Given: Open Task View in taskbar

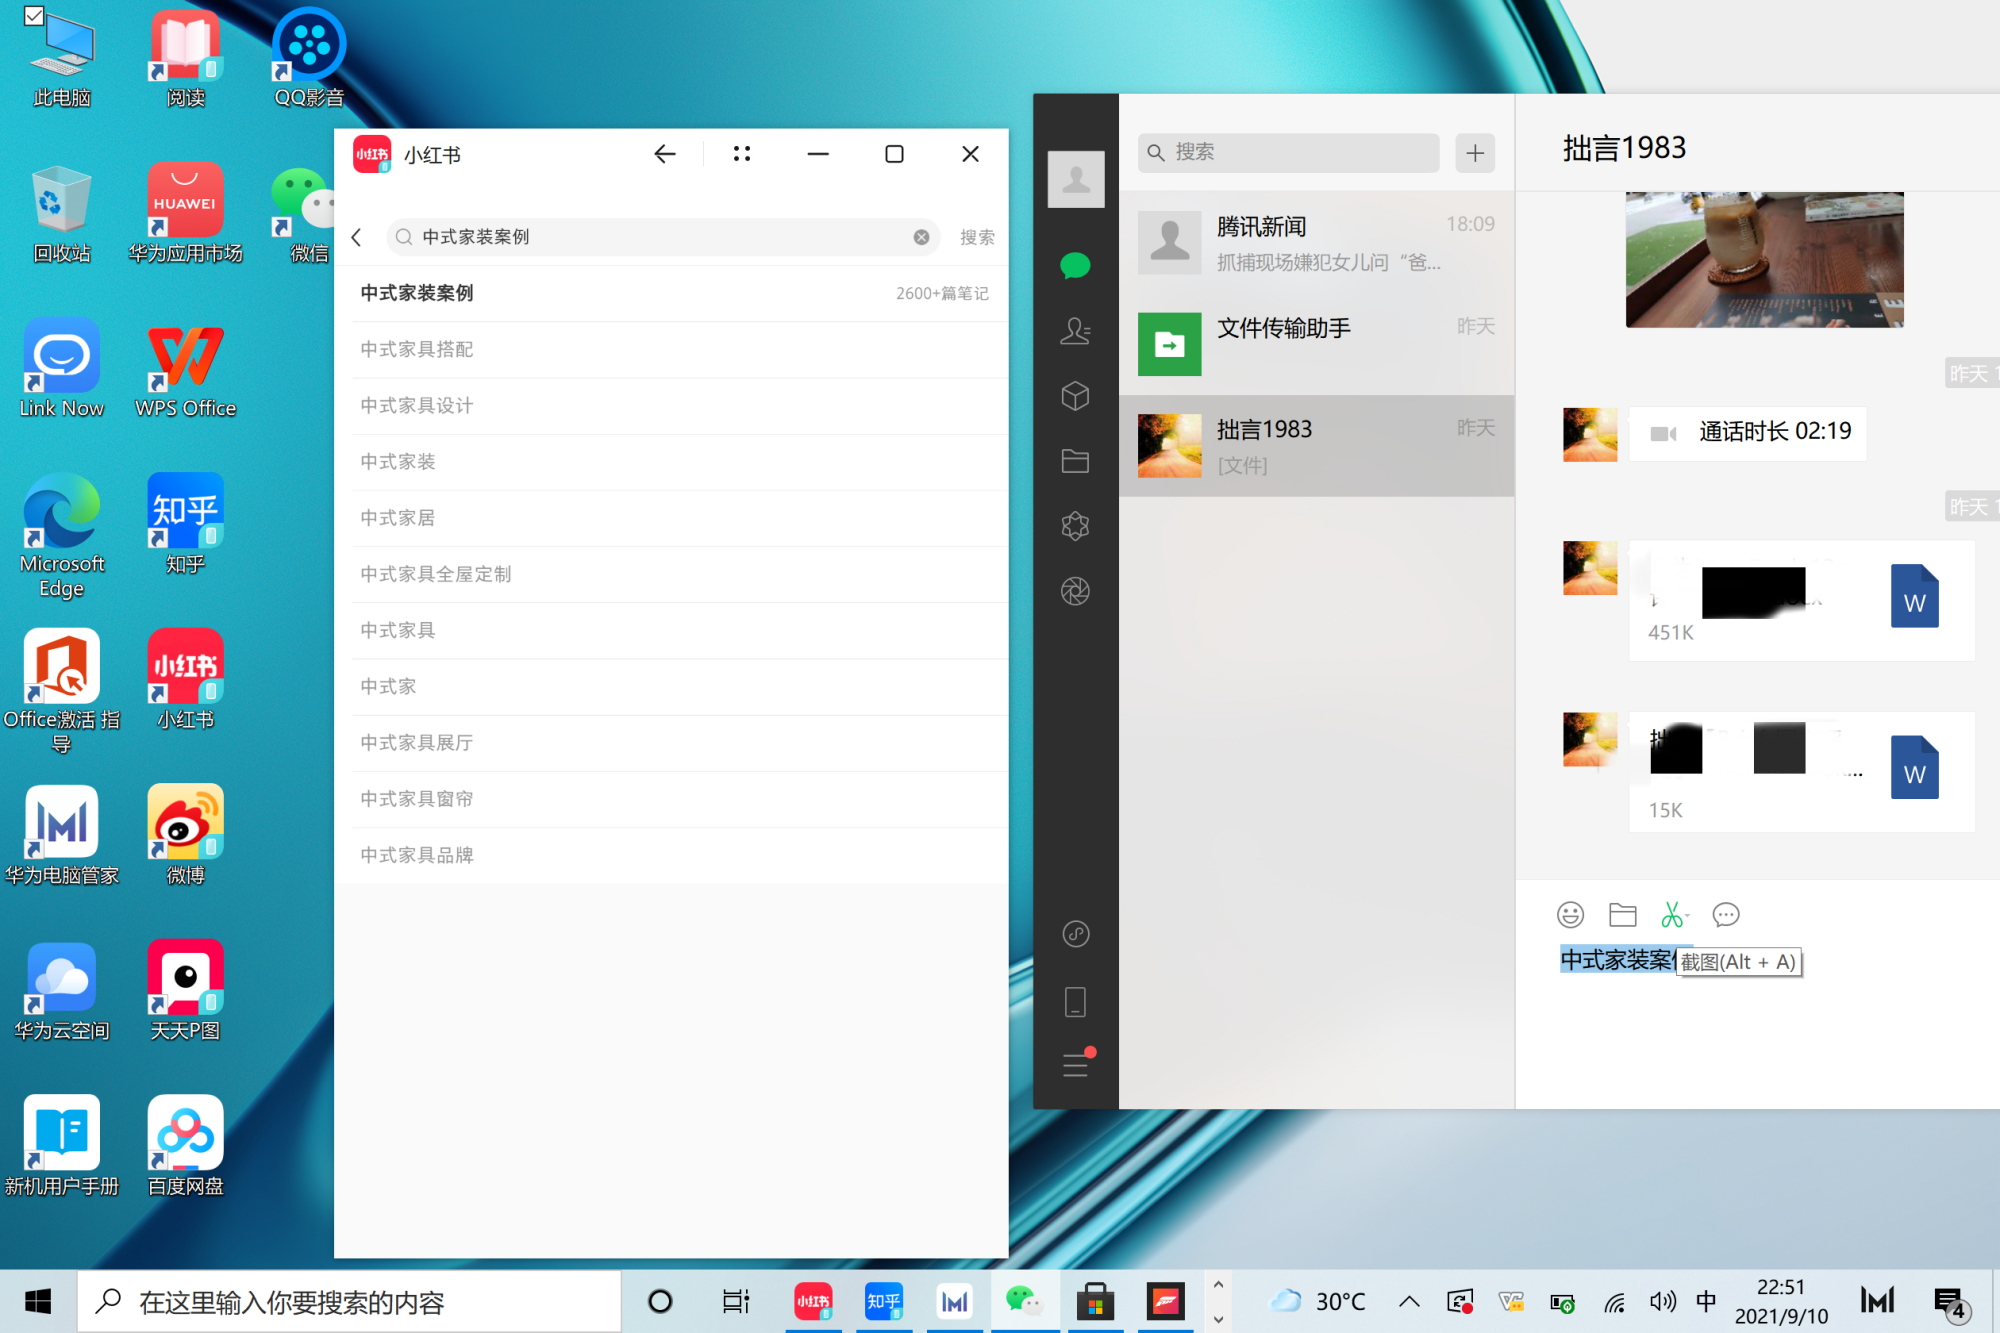Looking at the screenshot, I should 736,1301.
